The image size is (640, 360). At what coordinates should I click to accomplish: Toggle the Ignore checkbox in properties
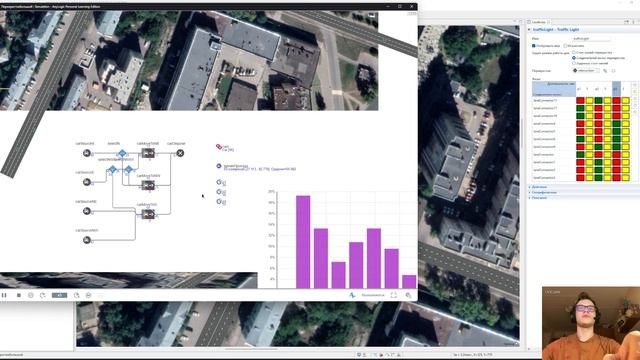pos(565,46)
